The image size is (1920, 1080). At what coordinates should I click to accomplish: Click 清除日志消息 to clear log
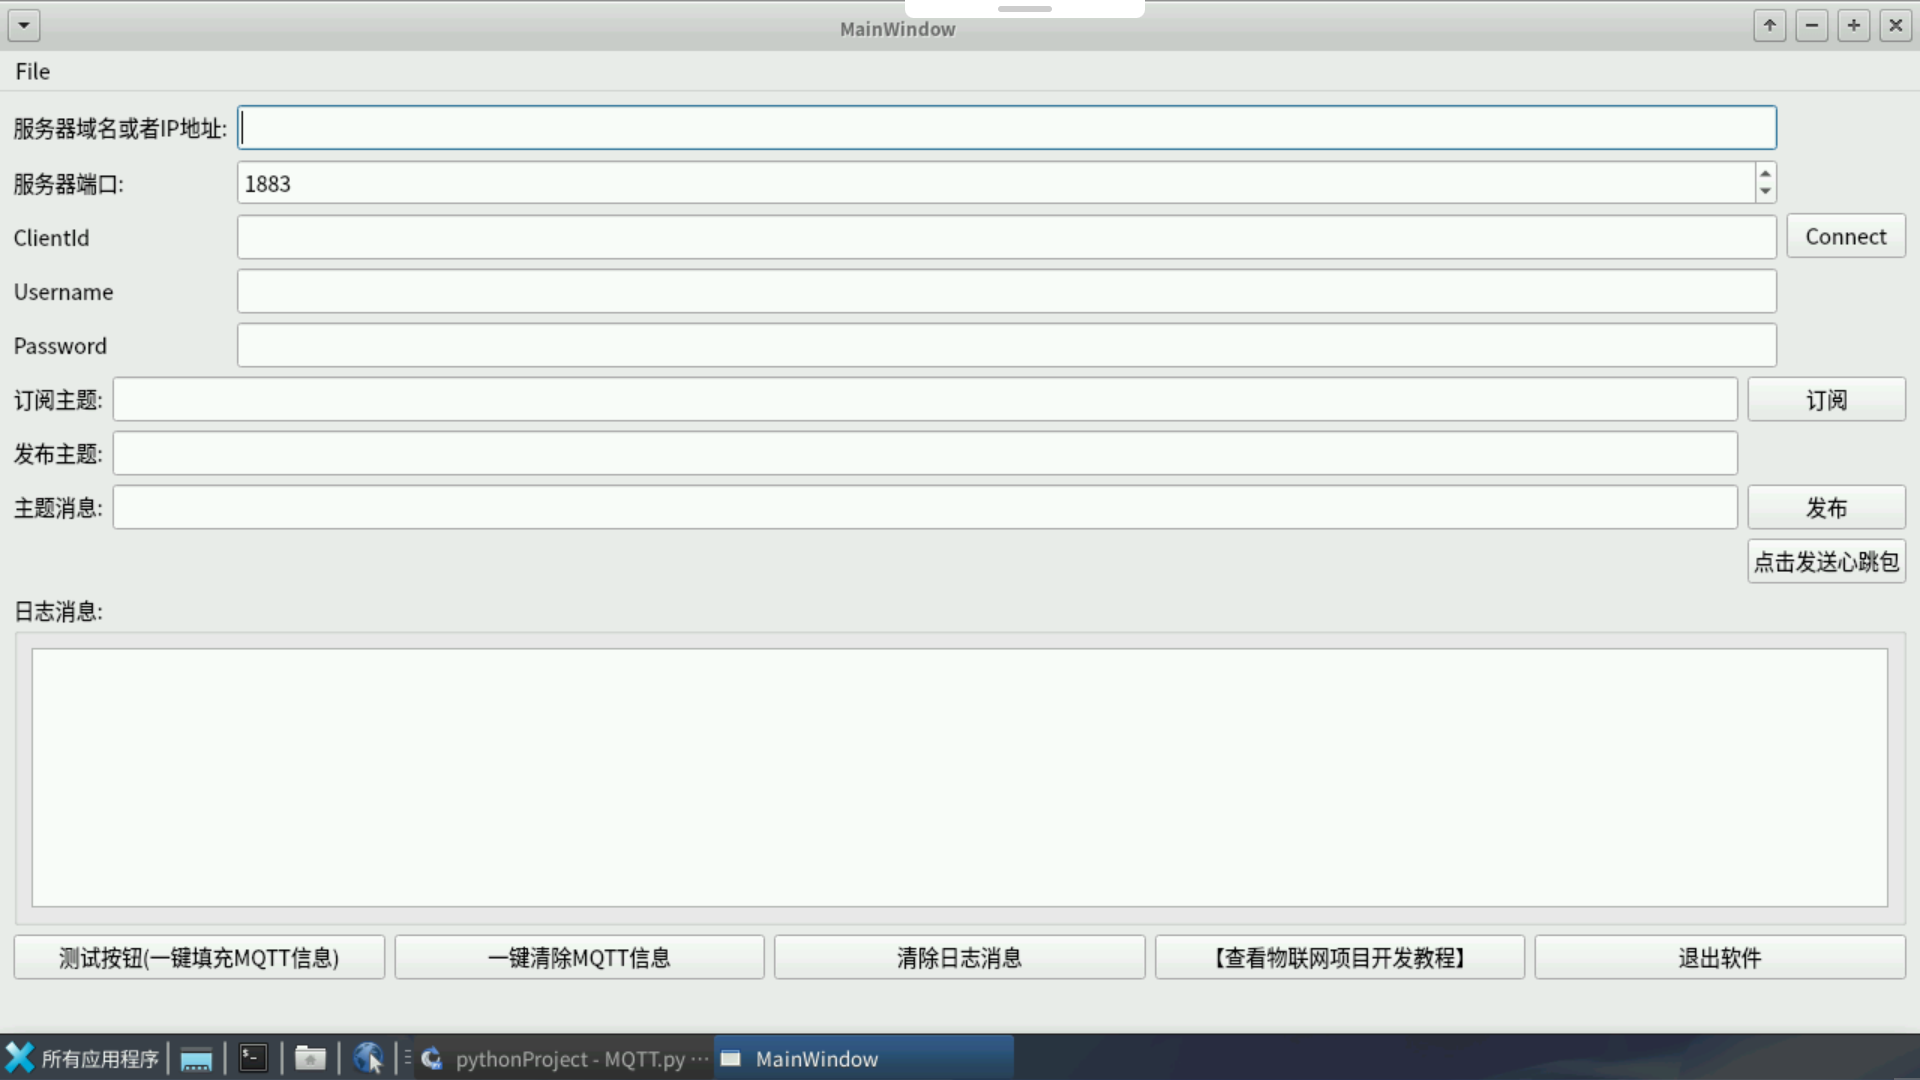pos(959,958)
